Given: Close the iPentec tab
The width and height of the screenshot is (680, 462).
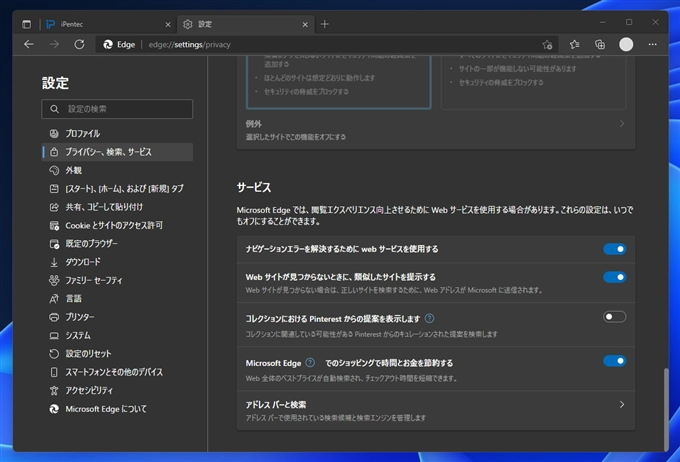Looking at the screenshot, I should click(x=168, y=25).
